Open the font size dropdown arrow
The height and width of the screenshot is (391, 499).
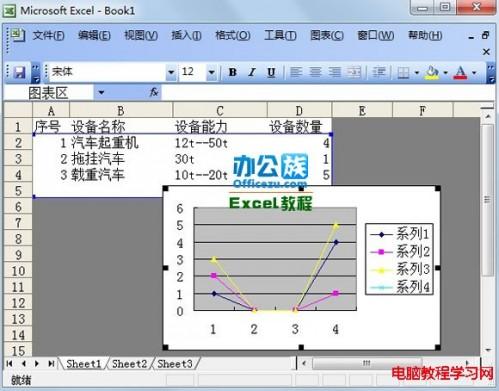[211, 72]
